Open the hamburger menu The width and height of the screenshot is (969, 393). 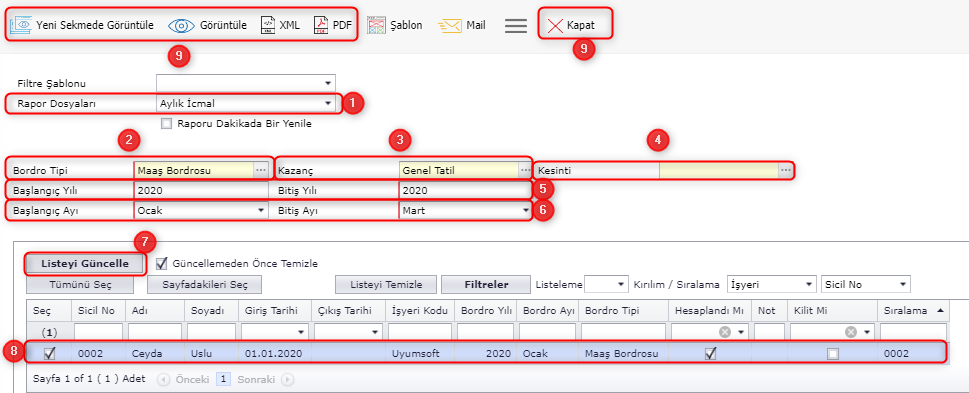pyautogui.click(x=516, y=25)
